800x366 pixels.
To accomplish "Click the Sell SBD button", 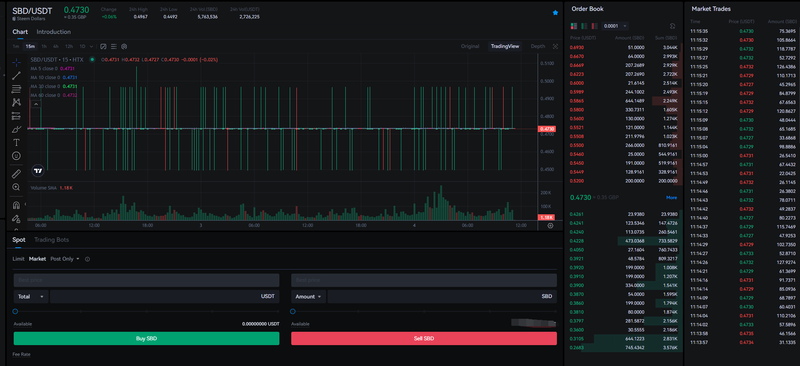I will [424, 338].
